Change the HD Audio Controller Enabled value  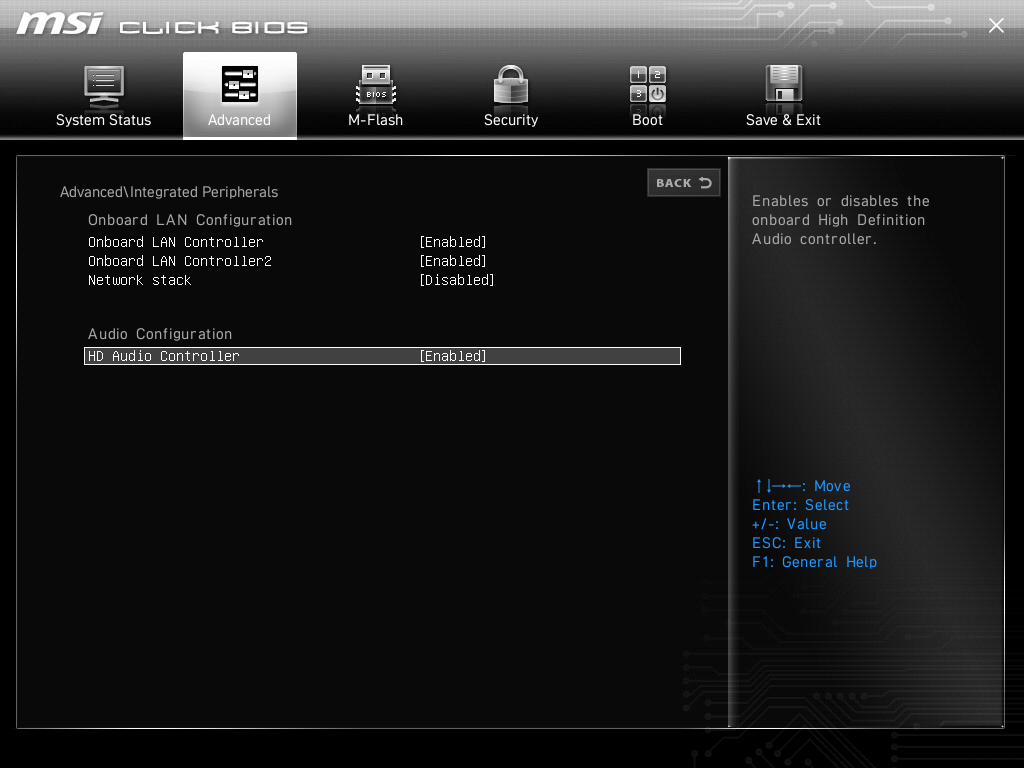pos(453,356)
